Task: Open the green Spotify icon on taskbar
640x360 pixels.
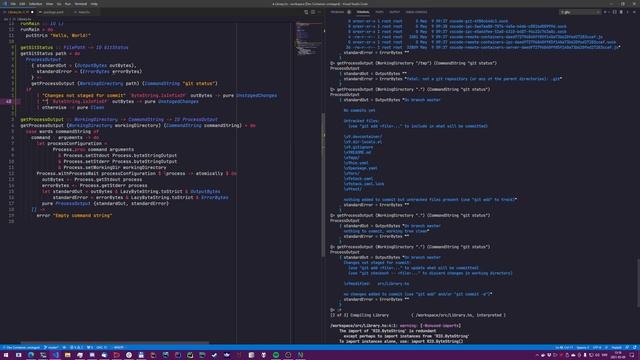Action: click(x=276, y=355)
